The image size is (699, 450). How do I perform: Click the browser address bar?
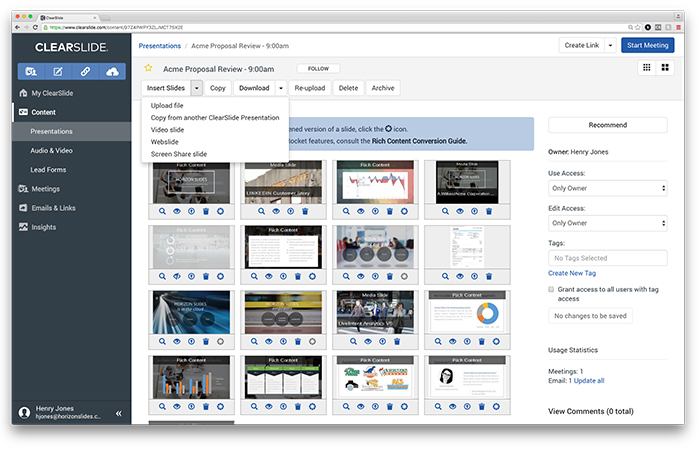[334, 28]
